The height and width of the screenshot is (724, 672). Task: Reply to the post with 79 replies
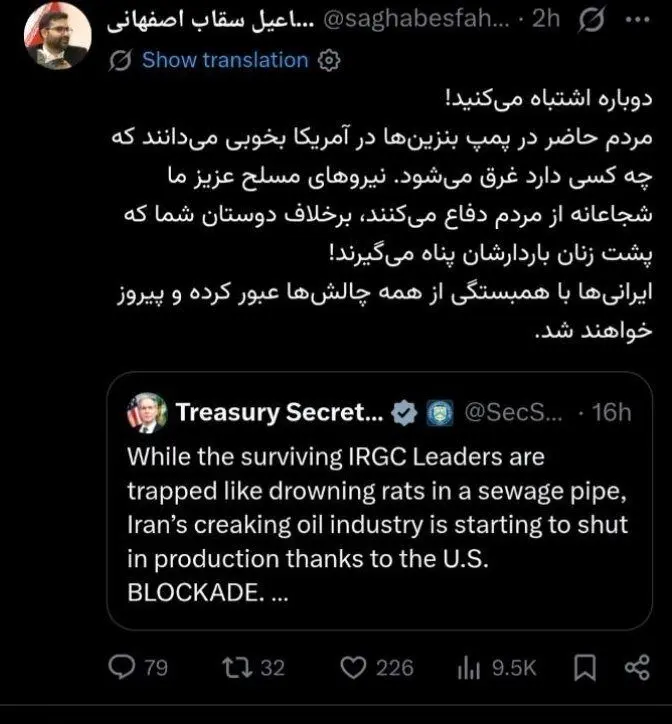click(x=123, y=667)
